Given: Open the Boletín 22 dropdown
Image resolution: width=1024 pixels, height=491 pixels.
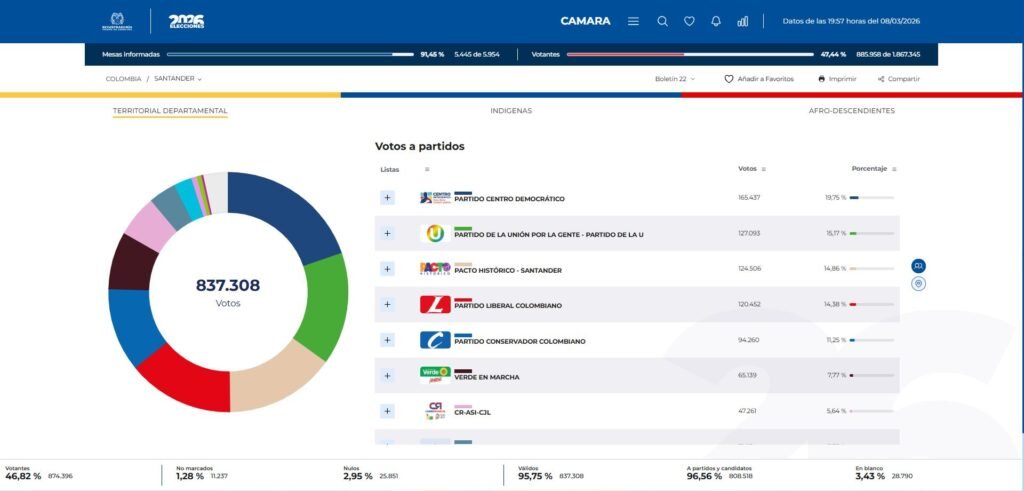Looking at the screenshot, I should (675, 78).
